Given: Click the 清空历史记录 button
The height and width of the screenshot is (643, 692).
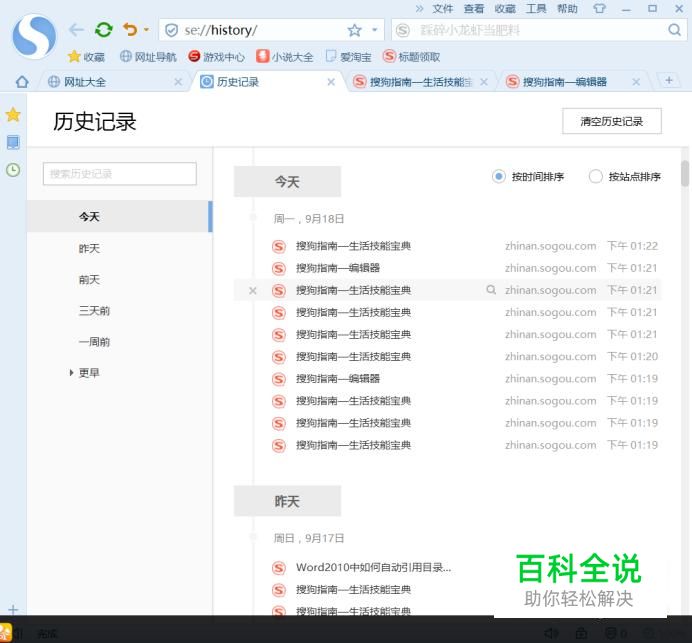Looking at the screenshot, I should [612, 121].
